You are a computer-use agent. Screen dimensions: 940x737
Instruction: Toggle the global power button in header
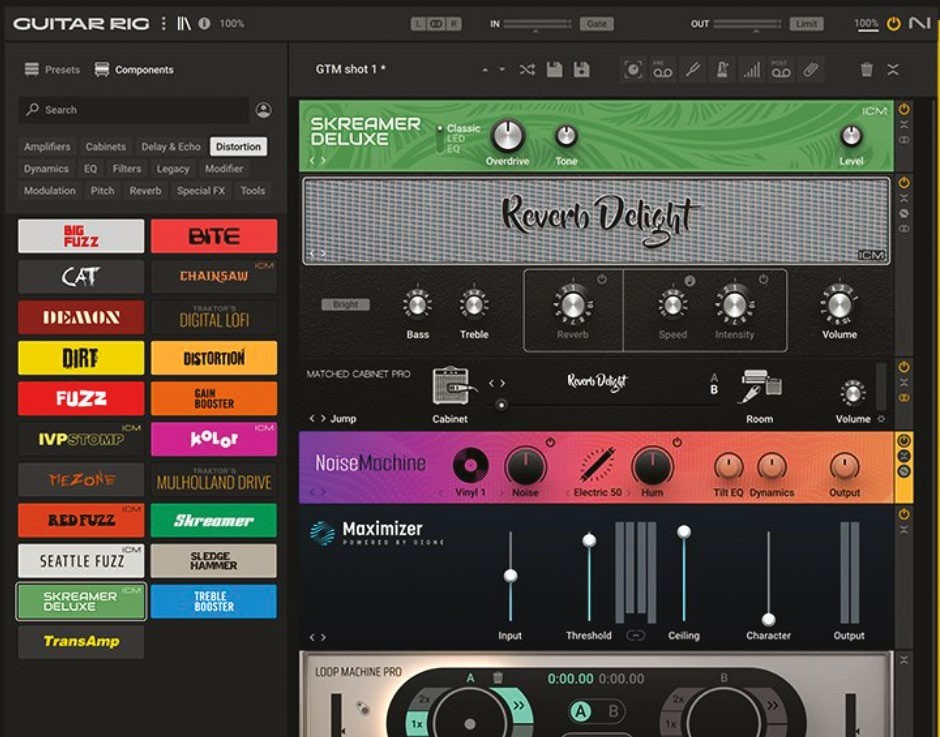pyautogui.click(x=893, y=23)
